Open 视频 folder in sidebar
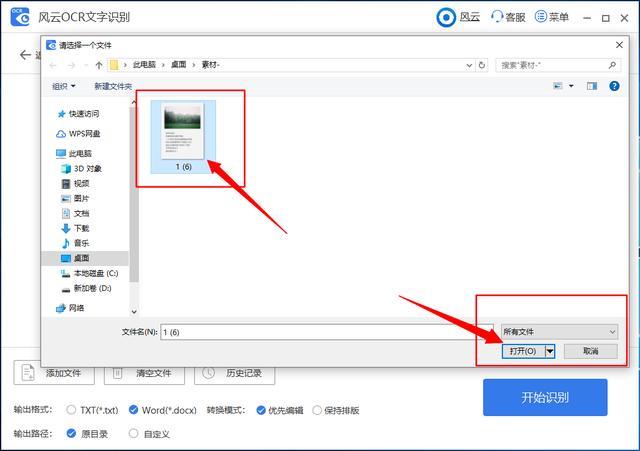 [x=76, y=184]
